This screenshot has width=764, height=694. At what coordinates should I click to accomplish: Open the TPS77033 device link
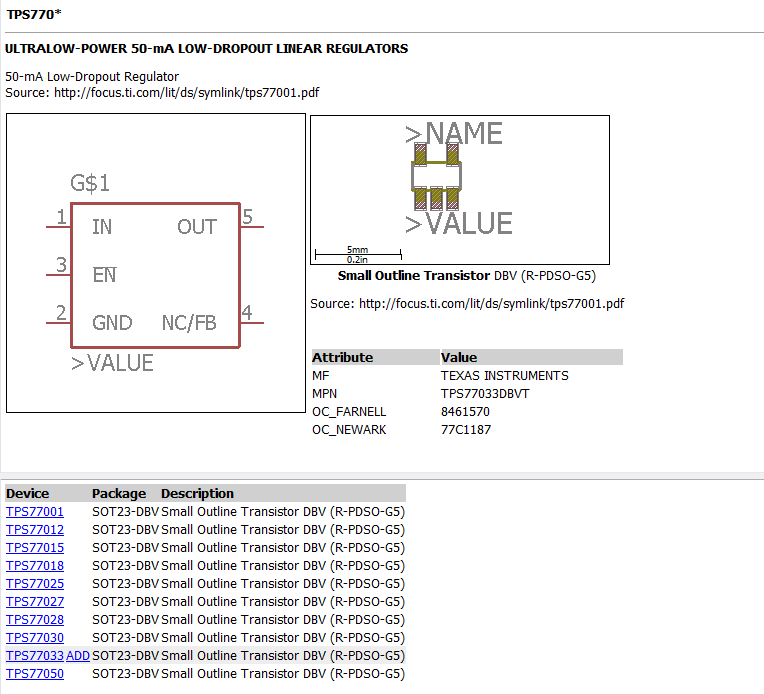coord(35,656)
